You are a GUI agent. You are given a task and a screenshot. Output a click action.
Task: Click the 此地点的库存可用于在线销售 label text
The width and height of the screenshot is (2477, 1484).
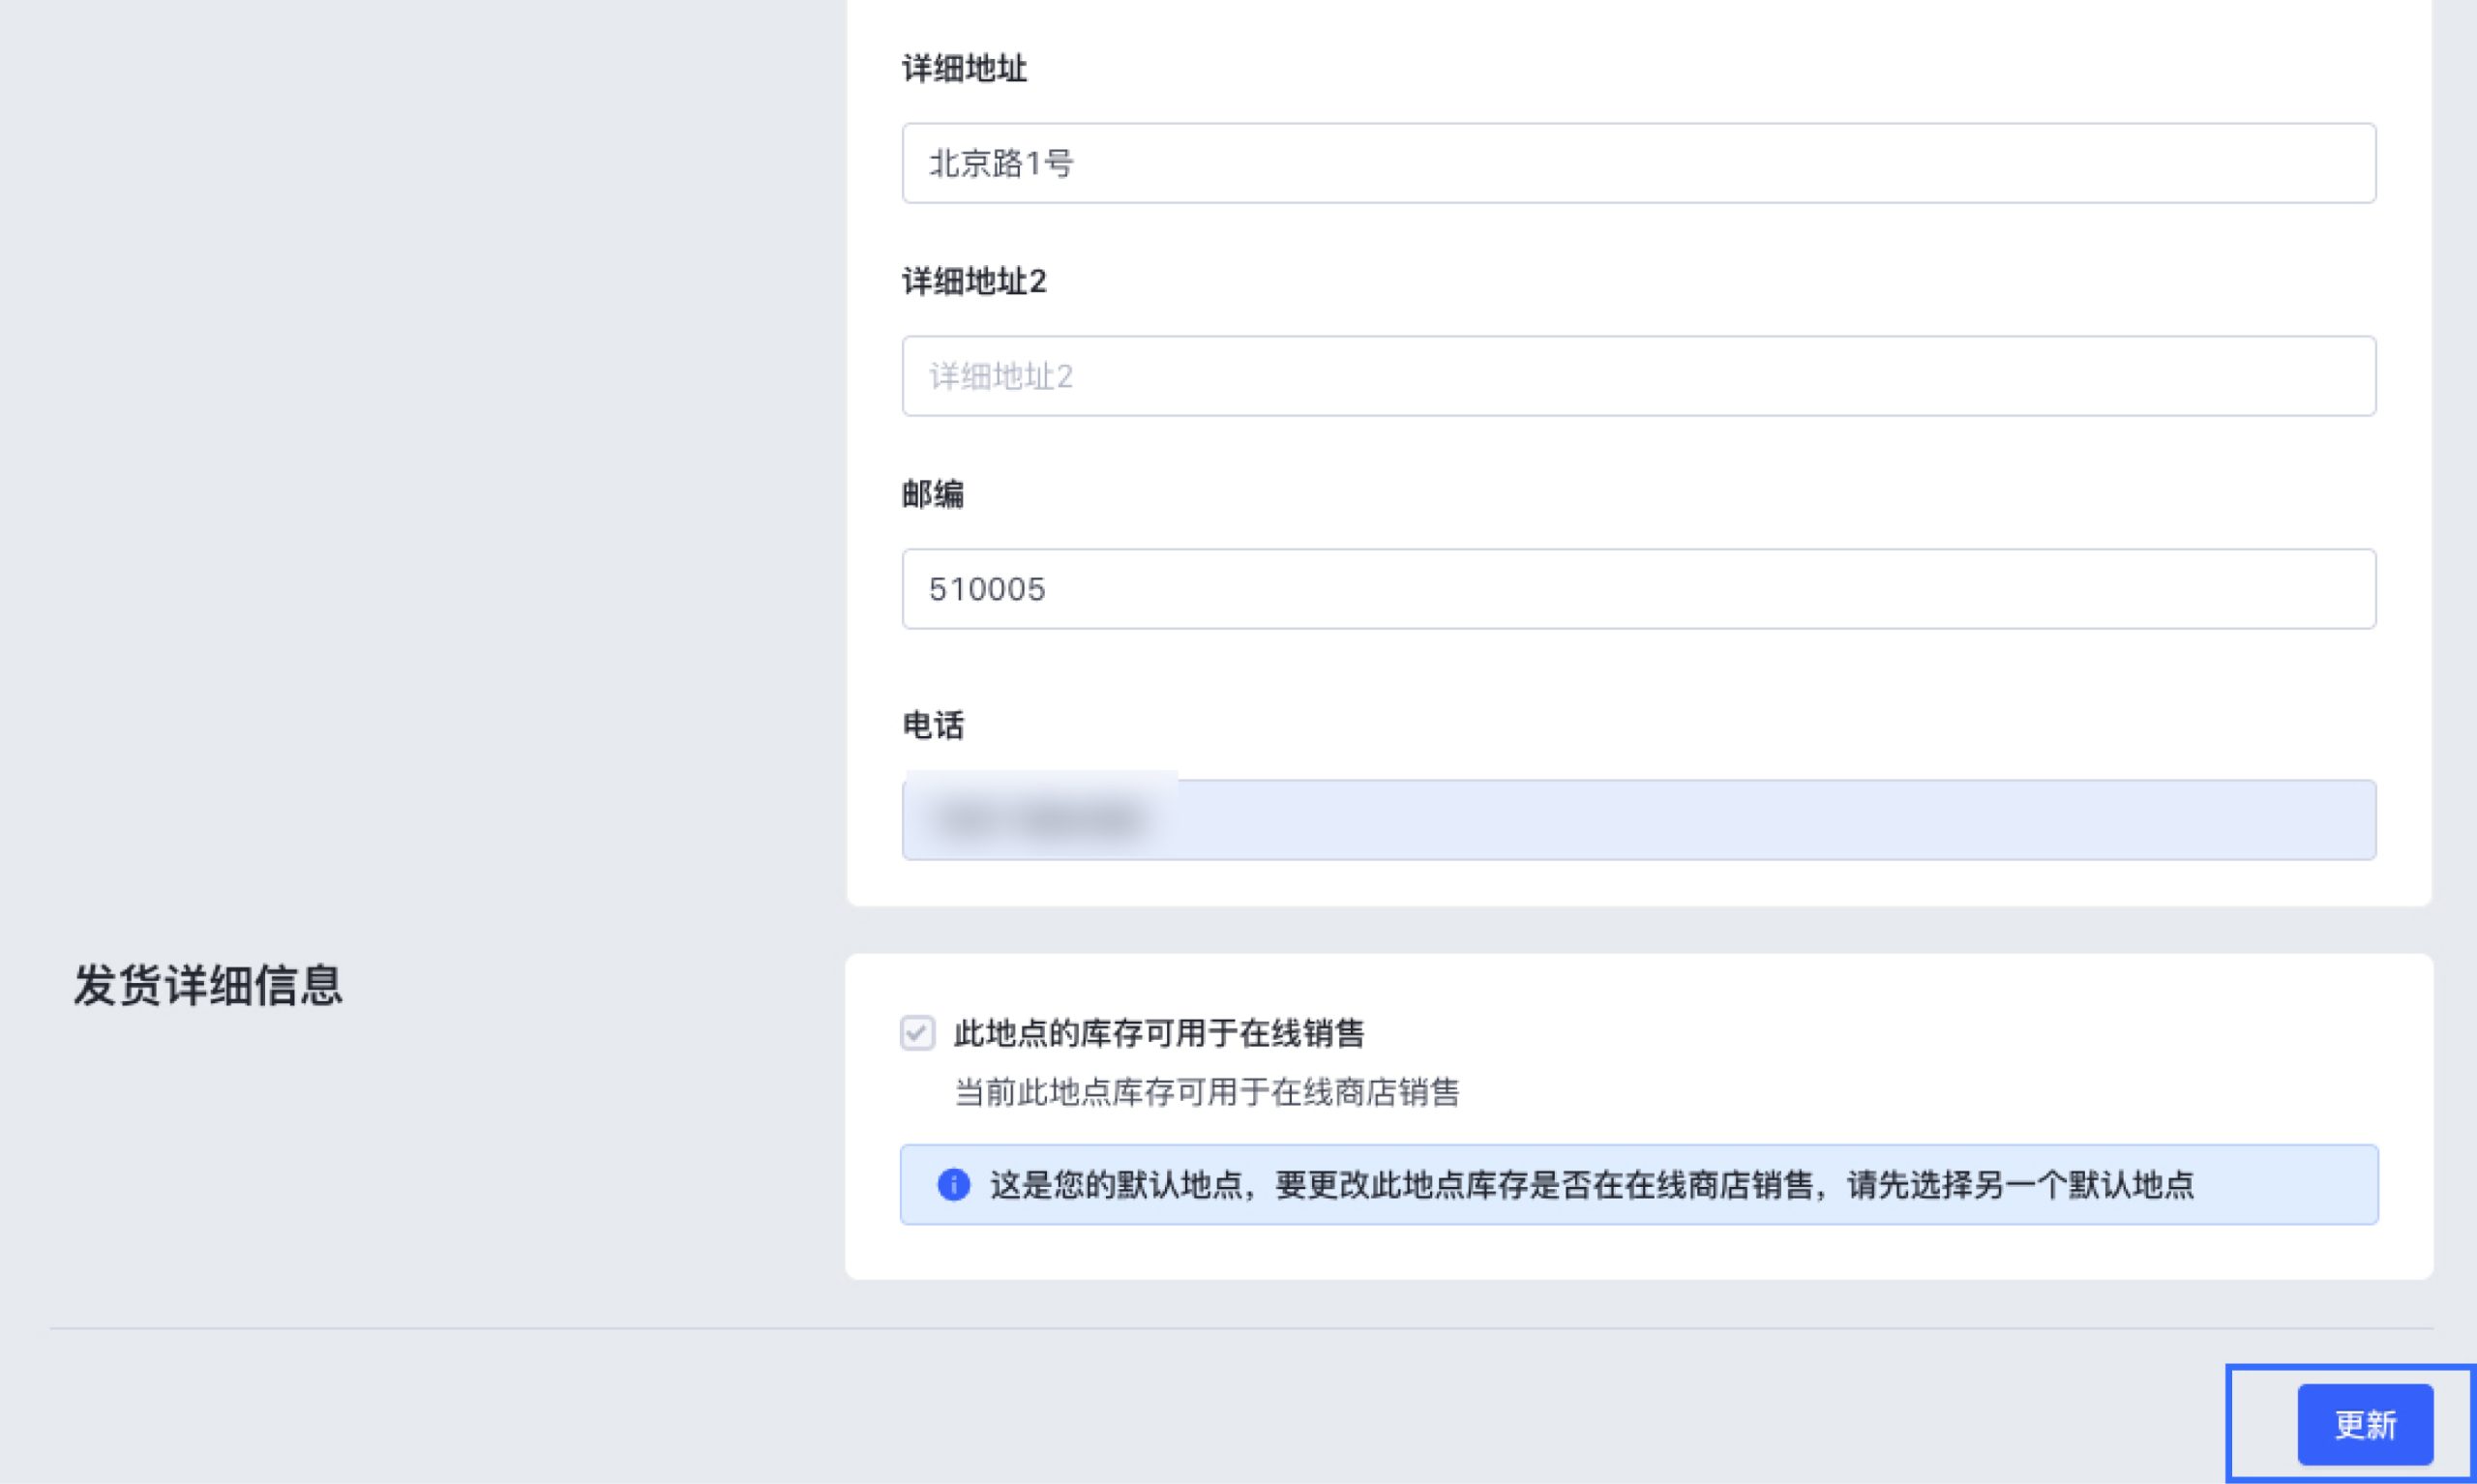(1158, 1033)
